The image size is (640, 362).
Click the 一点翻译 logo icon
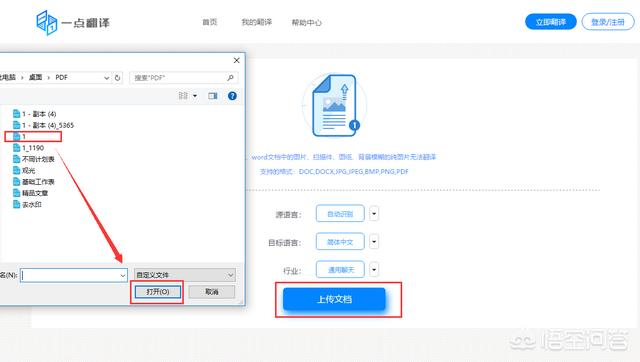[47, 23]
